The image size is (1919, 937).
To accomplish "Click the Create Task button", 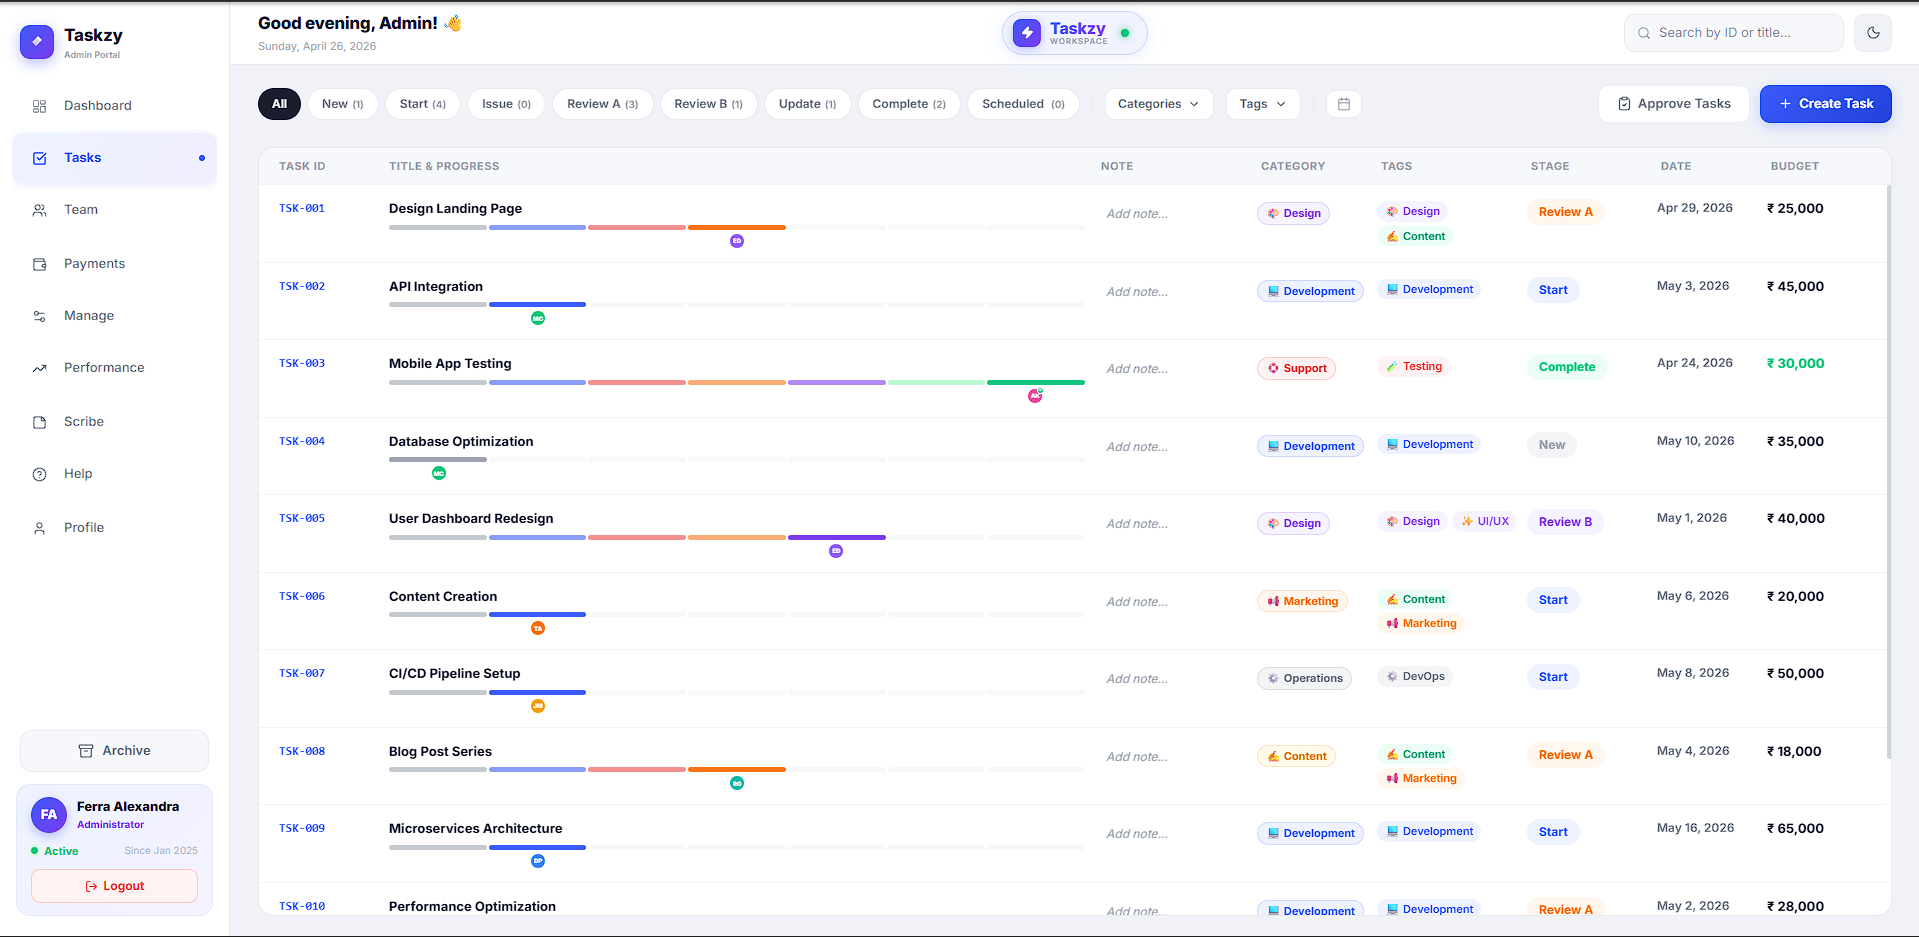I will tap(1825, 104).
